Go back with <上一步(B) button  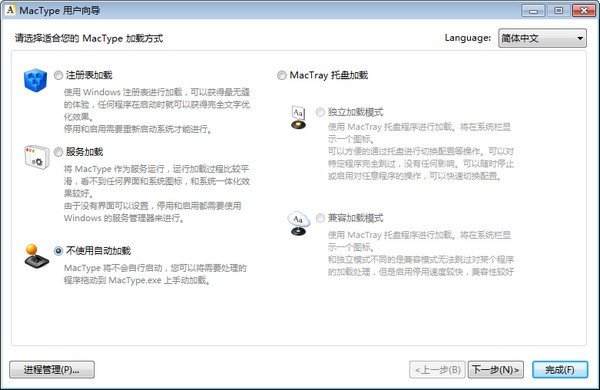click(x=437, y=370)
